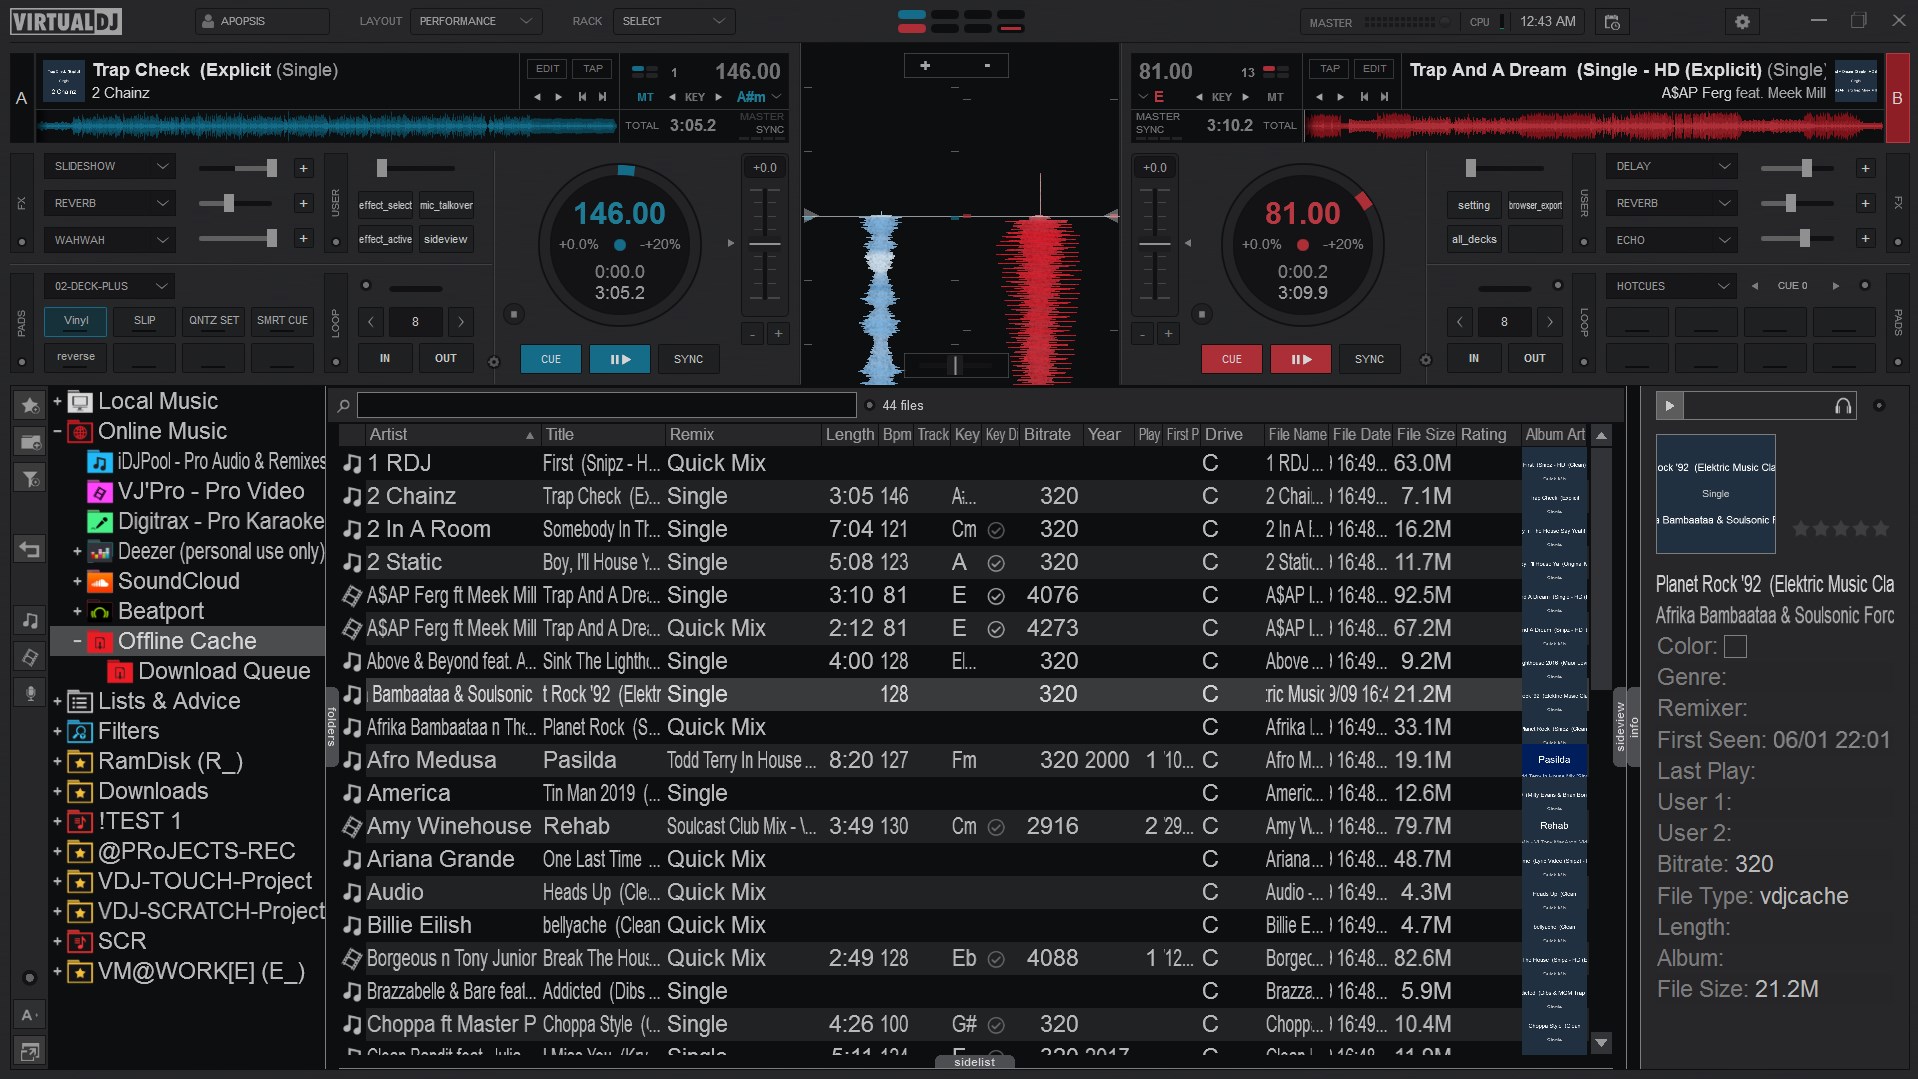Screen dimensions: 1918x1079
Task: Toggle SMRT CUE pad
Action: point(282,321)
